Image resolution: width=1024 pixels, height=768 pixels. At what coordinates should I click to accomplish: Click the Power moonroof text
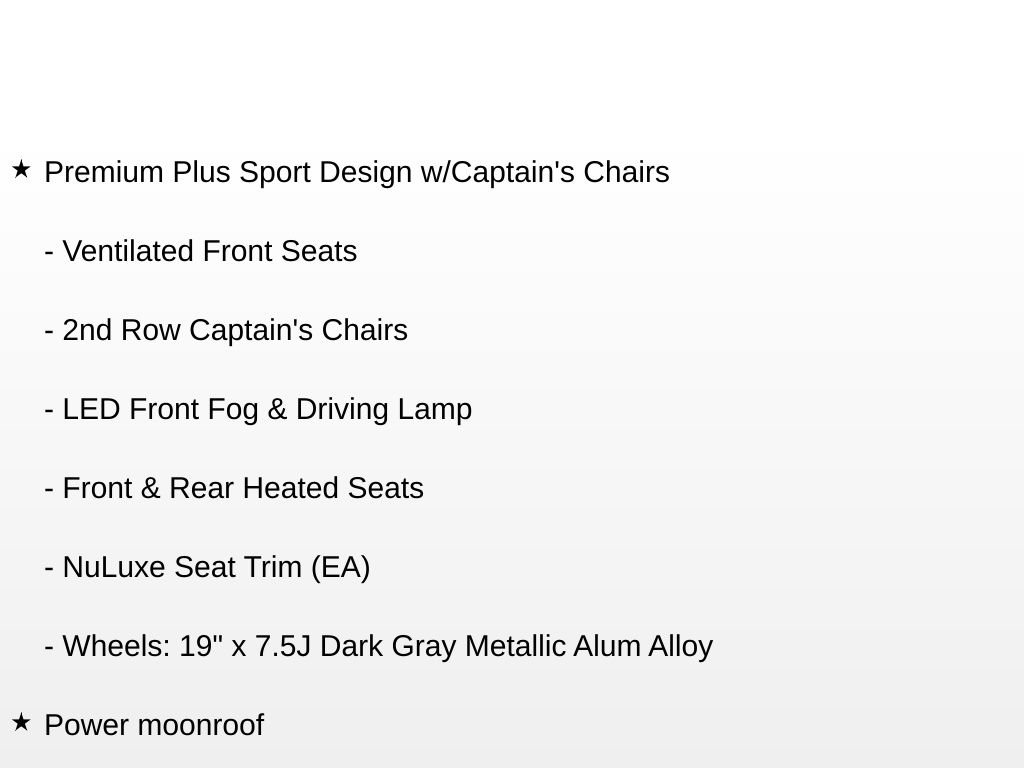[154, 725]
